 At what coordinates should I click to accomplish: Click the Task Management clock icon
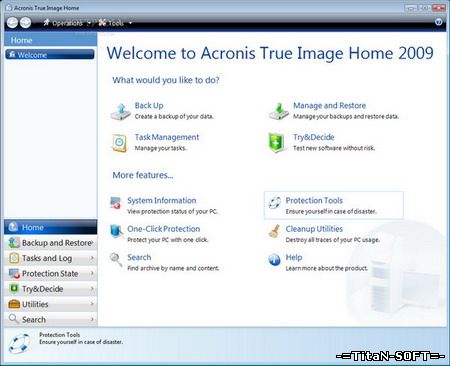tap(120, 143)
